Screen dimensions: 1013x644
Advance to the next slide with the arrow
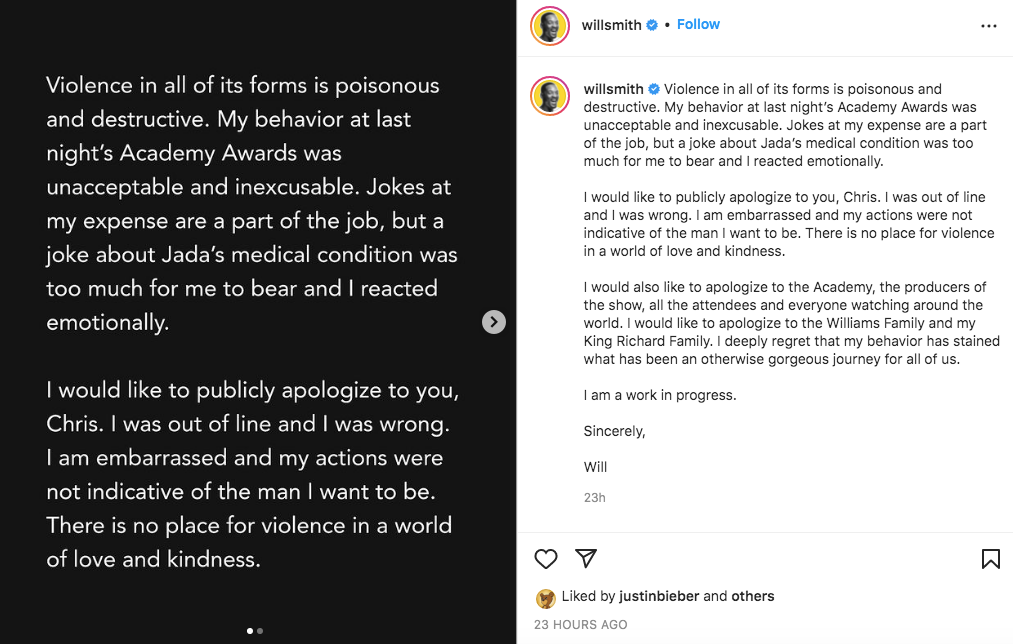pyautogui.click(x=494, y=322)
